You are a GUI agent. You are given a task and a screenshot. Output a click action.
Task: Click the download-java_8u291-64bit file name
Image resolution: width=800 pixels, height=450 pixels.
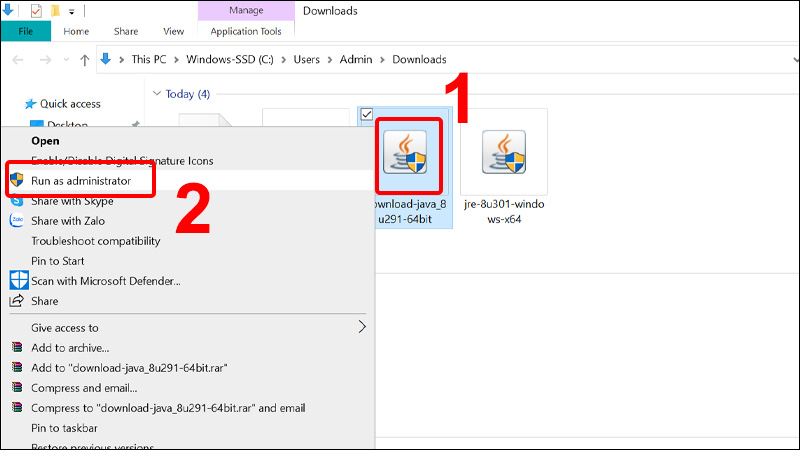(x=411, y=211)
